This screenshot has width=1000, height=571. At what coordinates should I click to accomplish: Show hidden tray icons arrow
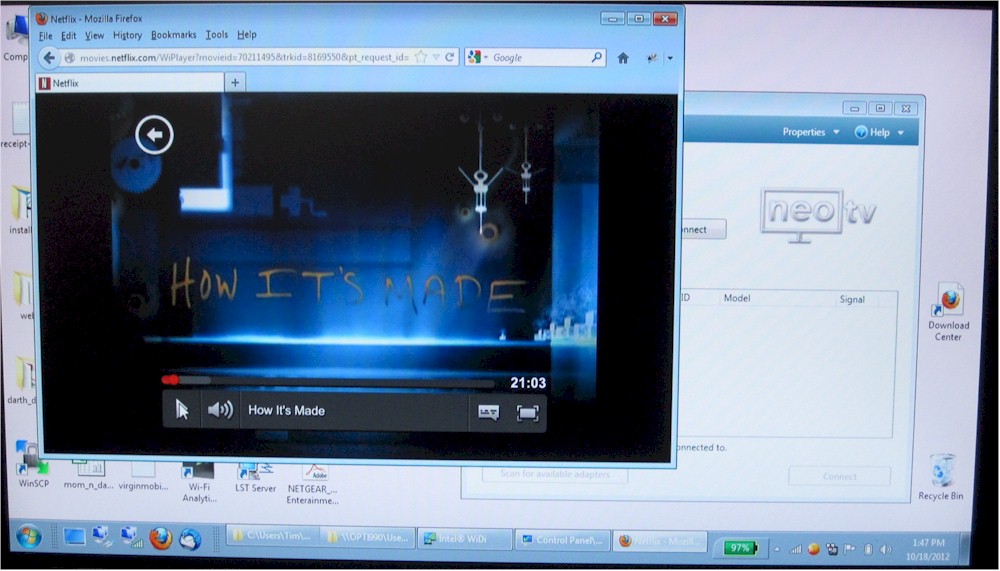[776, 549]
